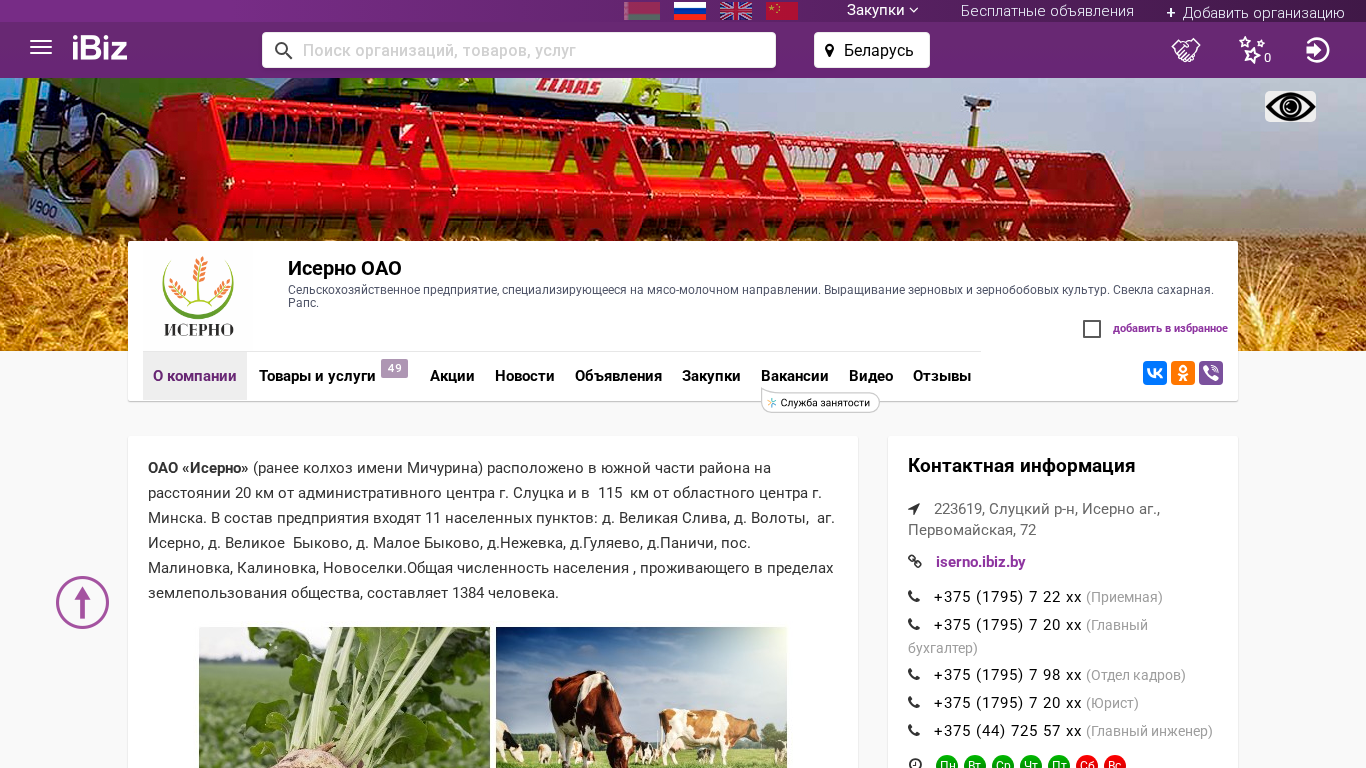Reveal the Главный инженер phone number

(x=1008, y=731)
